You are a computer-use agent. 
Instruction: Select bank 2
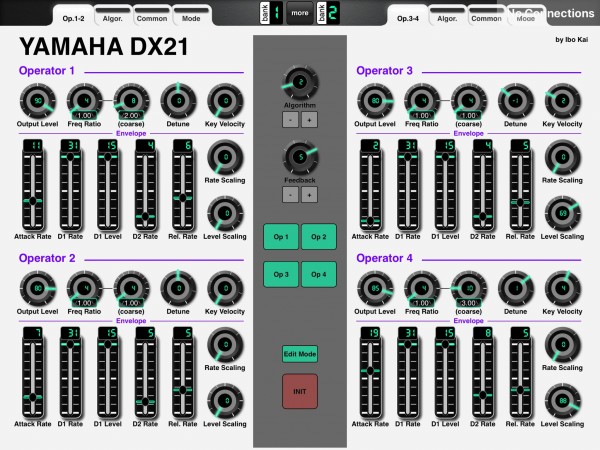[x=328, y=13]
